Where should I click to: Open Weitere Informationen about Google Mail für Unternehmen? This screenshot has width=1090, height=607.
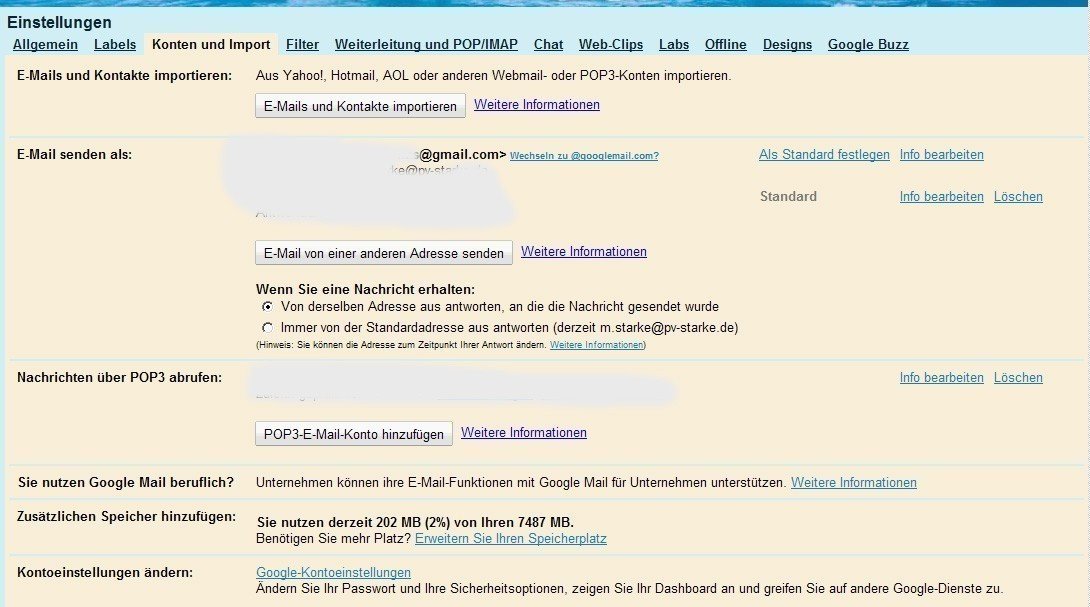coord(854,483)
